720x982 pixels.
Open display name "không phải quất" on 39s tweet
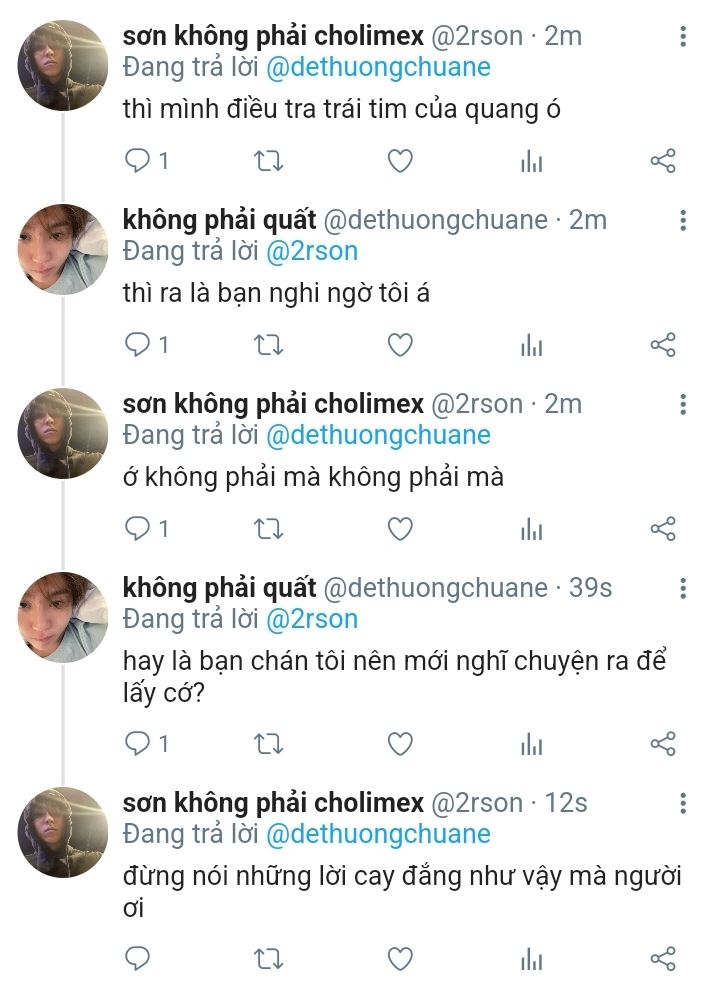219,588
